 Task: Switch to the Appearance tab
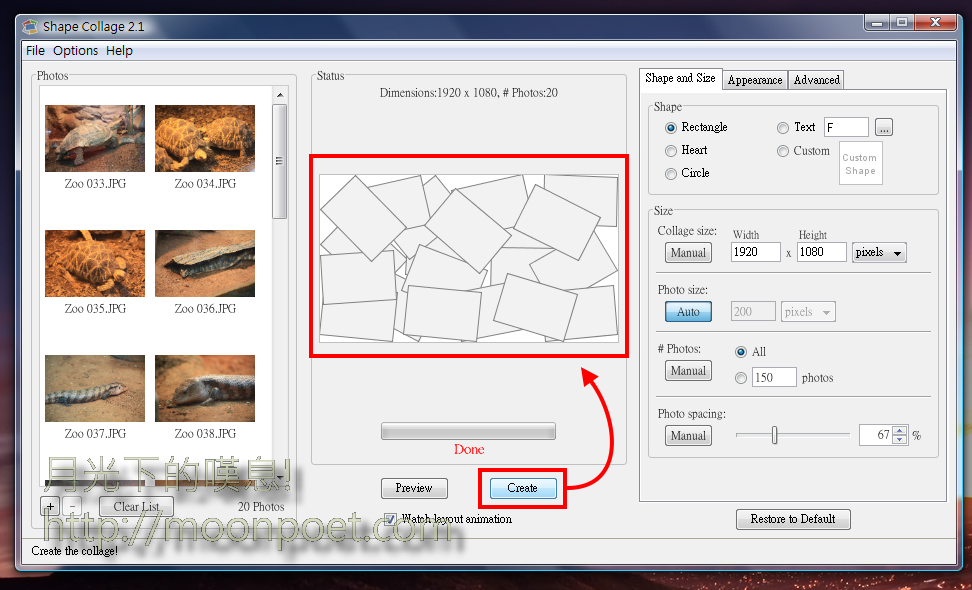point(756,80)
